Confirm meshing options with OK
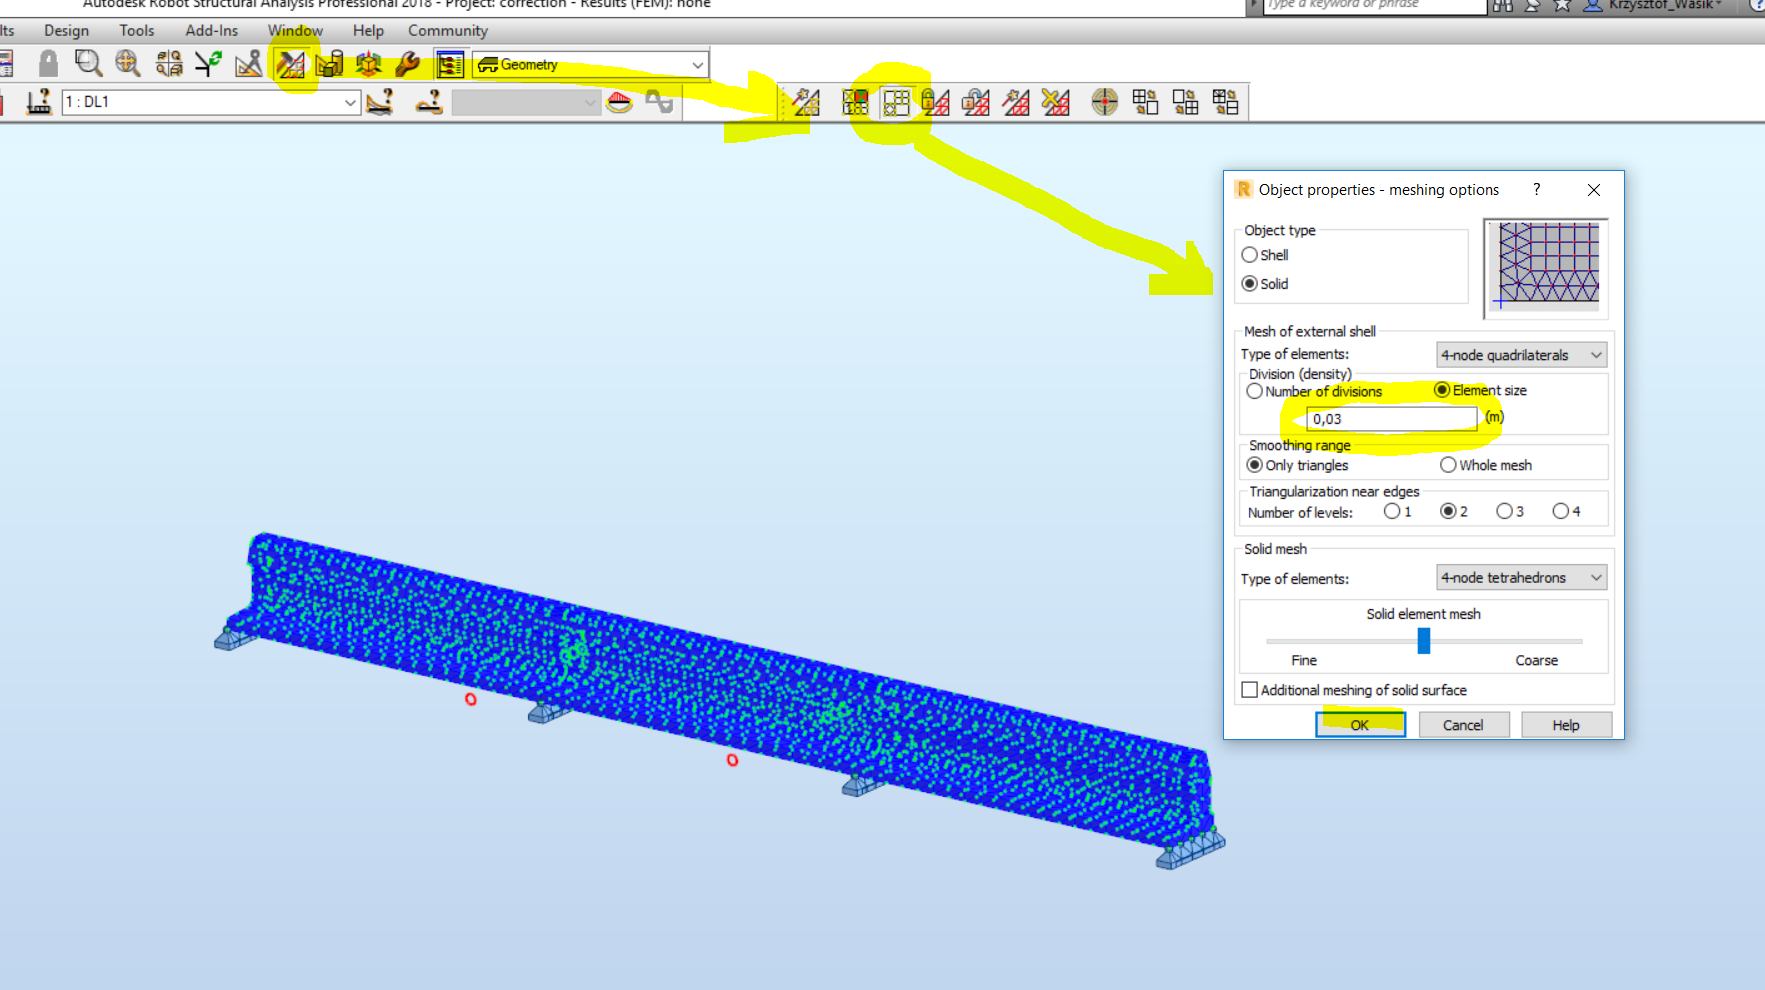Image resolution: width=1765 pixels, height=990 pixels. (x=1360, y=725)
